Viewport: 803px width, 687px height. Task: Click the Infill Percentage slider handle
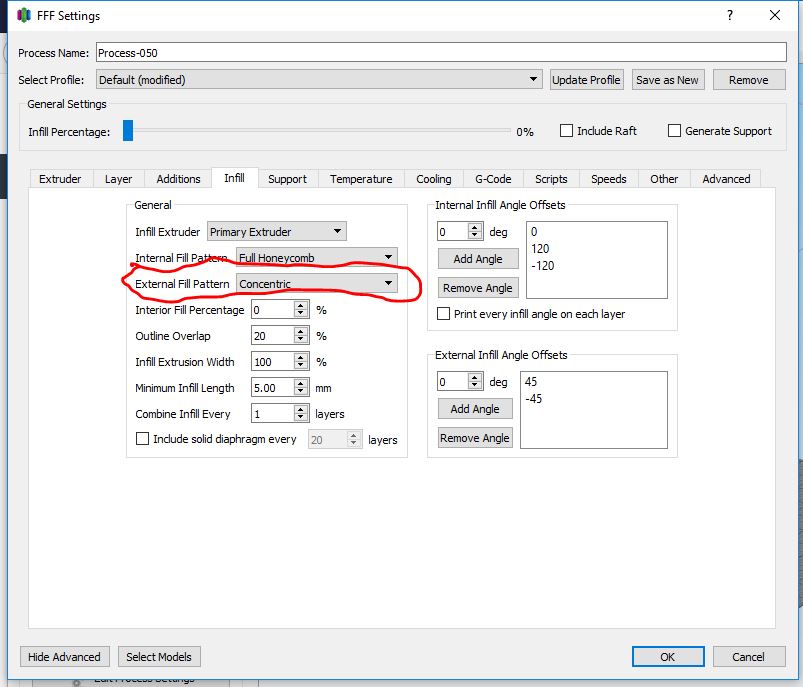[x=128, y=131]
